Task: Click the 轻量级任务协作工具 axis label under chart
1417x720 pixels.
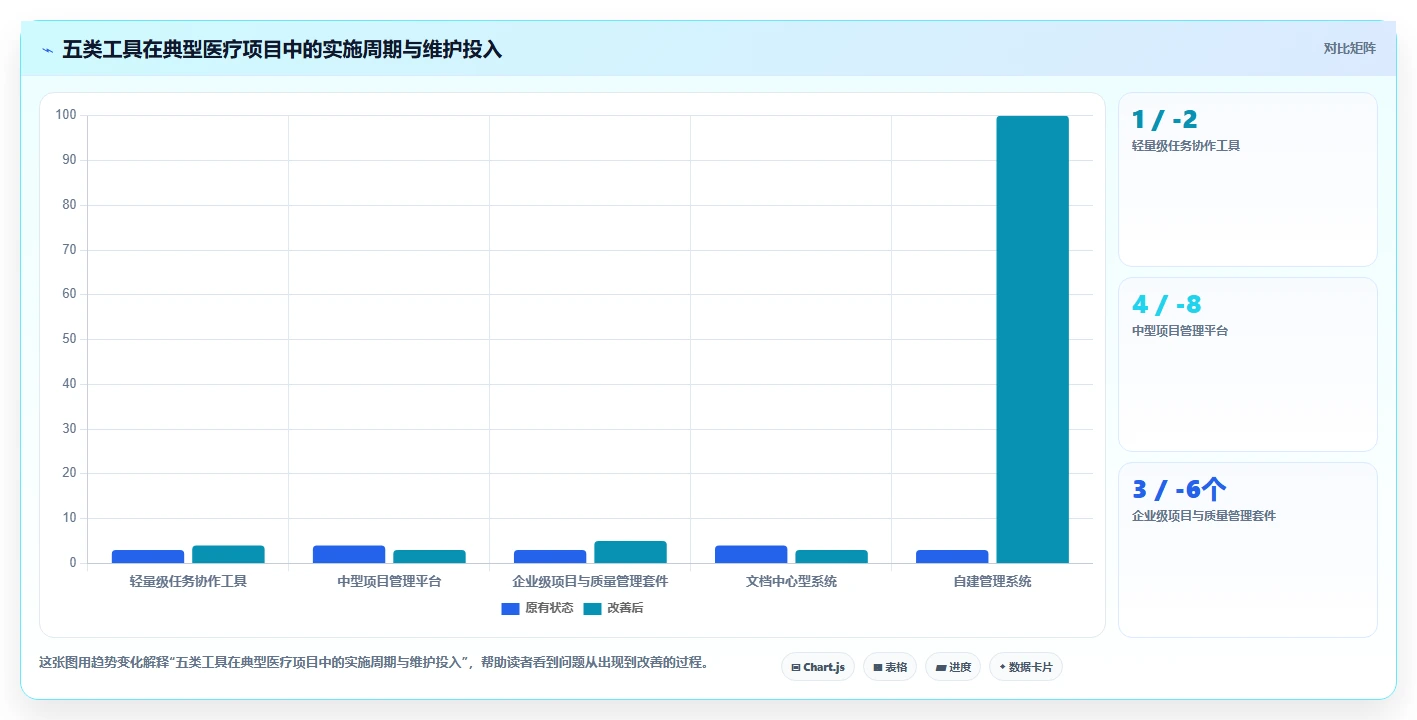Action: pyautogui.click(x=188, y=581)
